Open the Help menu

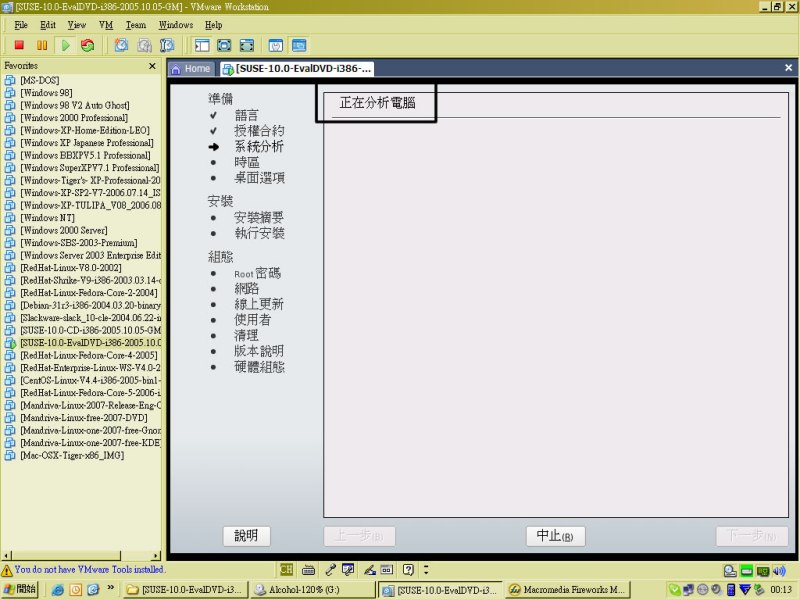point(213,25)
